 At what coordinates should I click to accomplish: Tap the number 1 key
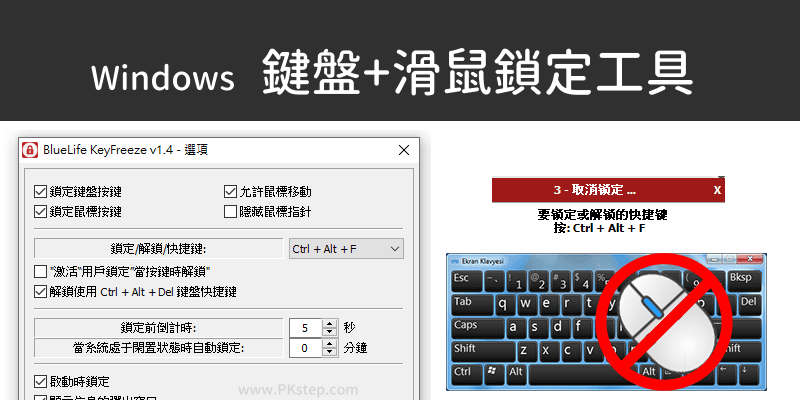[516, 281]
